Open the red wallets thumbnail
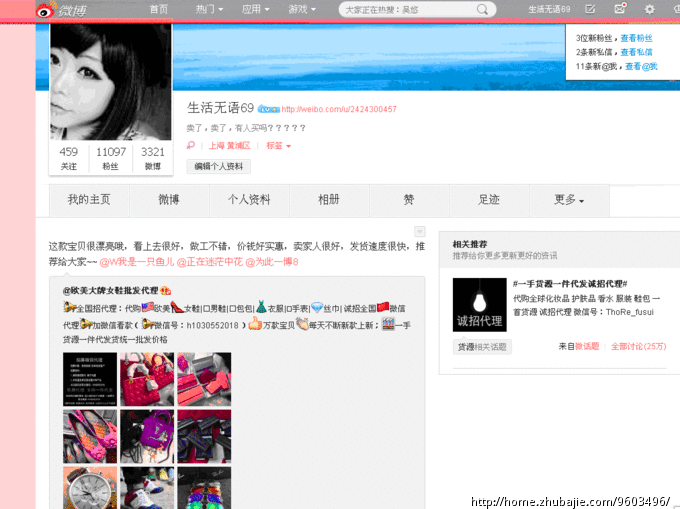Image resolution: width=680 pixels, height=509 pixels. click(204, 379)
